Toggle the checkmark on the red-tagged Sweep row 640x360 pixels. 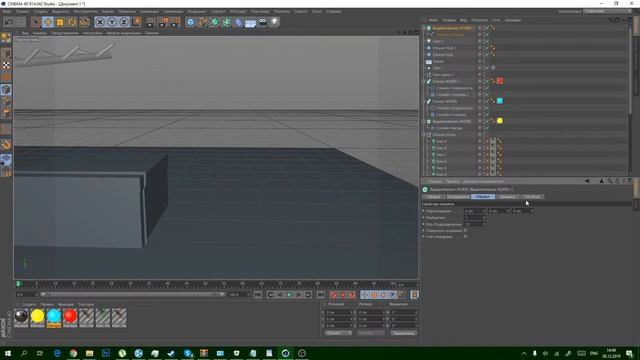(486, 81)
